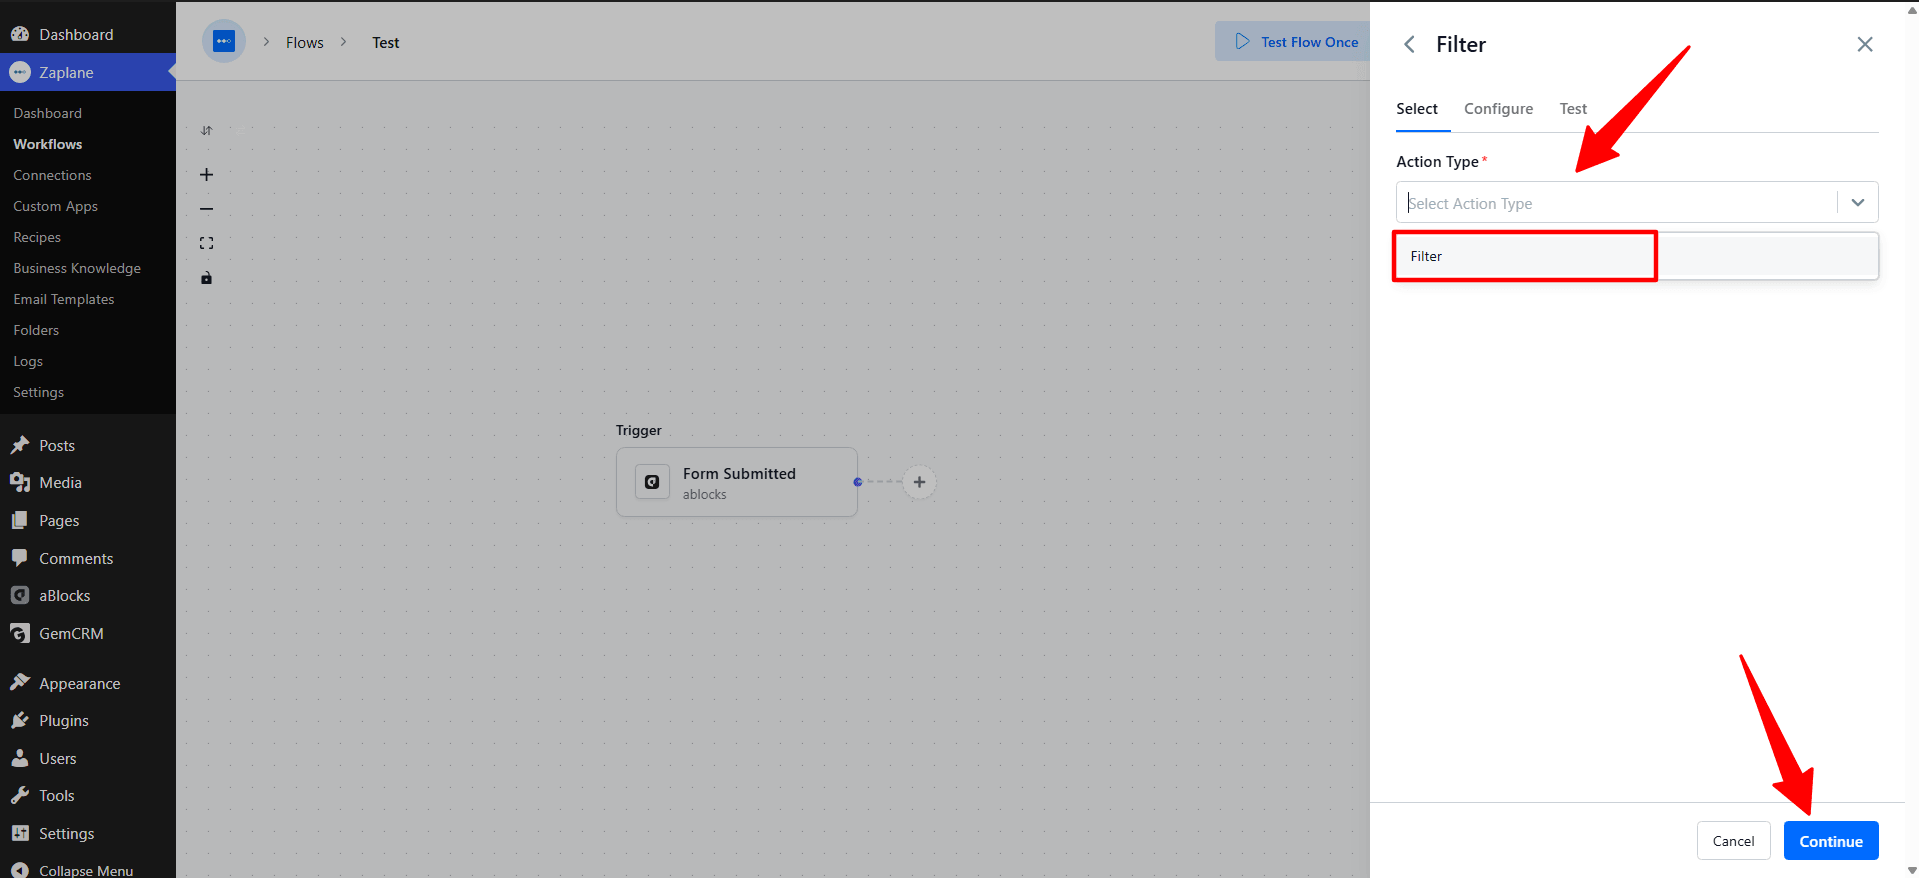Open Recipes in Zaplane submenu
Image resolution: width=1919 pixels, height=878 pixels.
pos(37,237)
